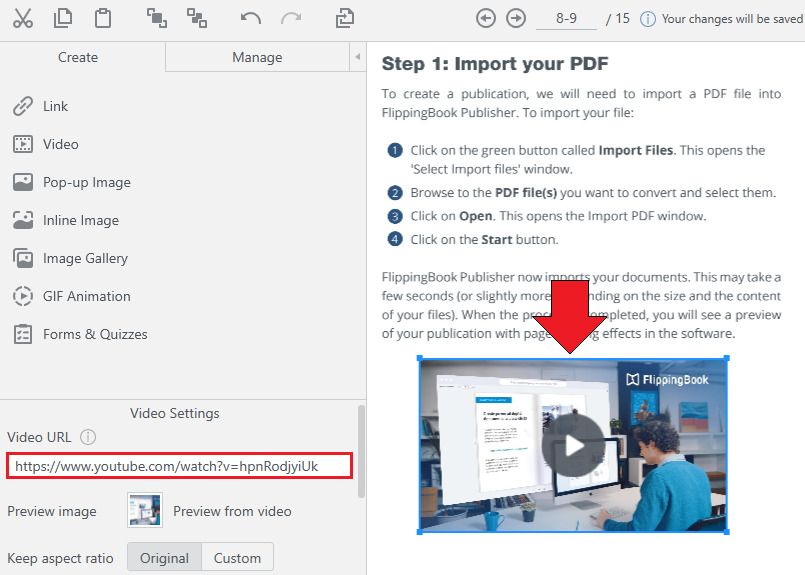Click top-left resize handle of video
This screenshot has height=575, width=805.
coord(419,358)
